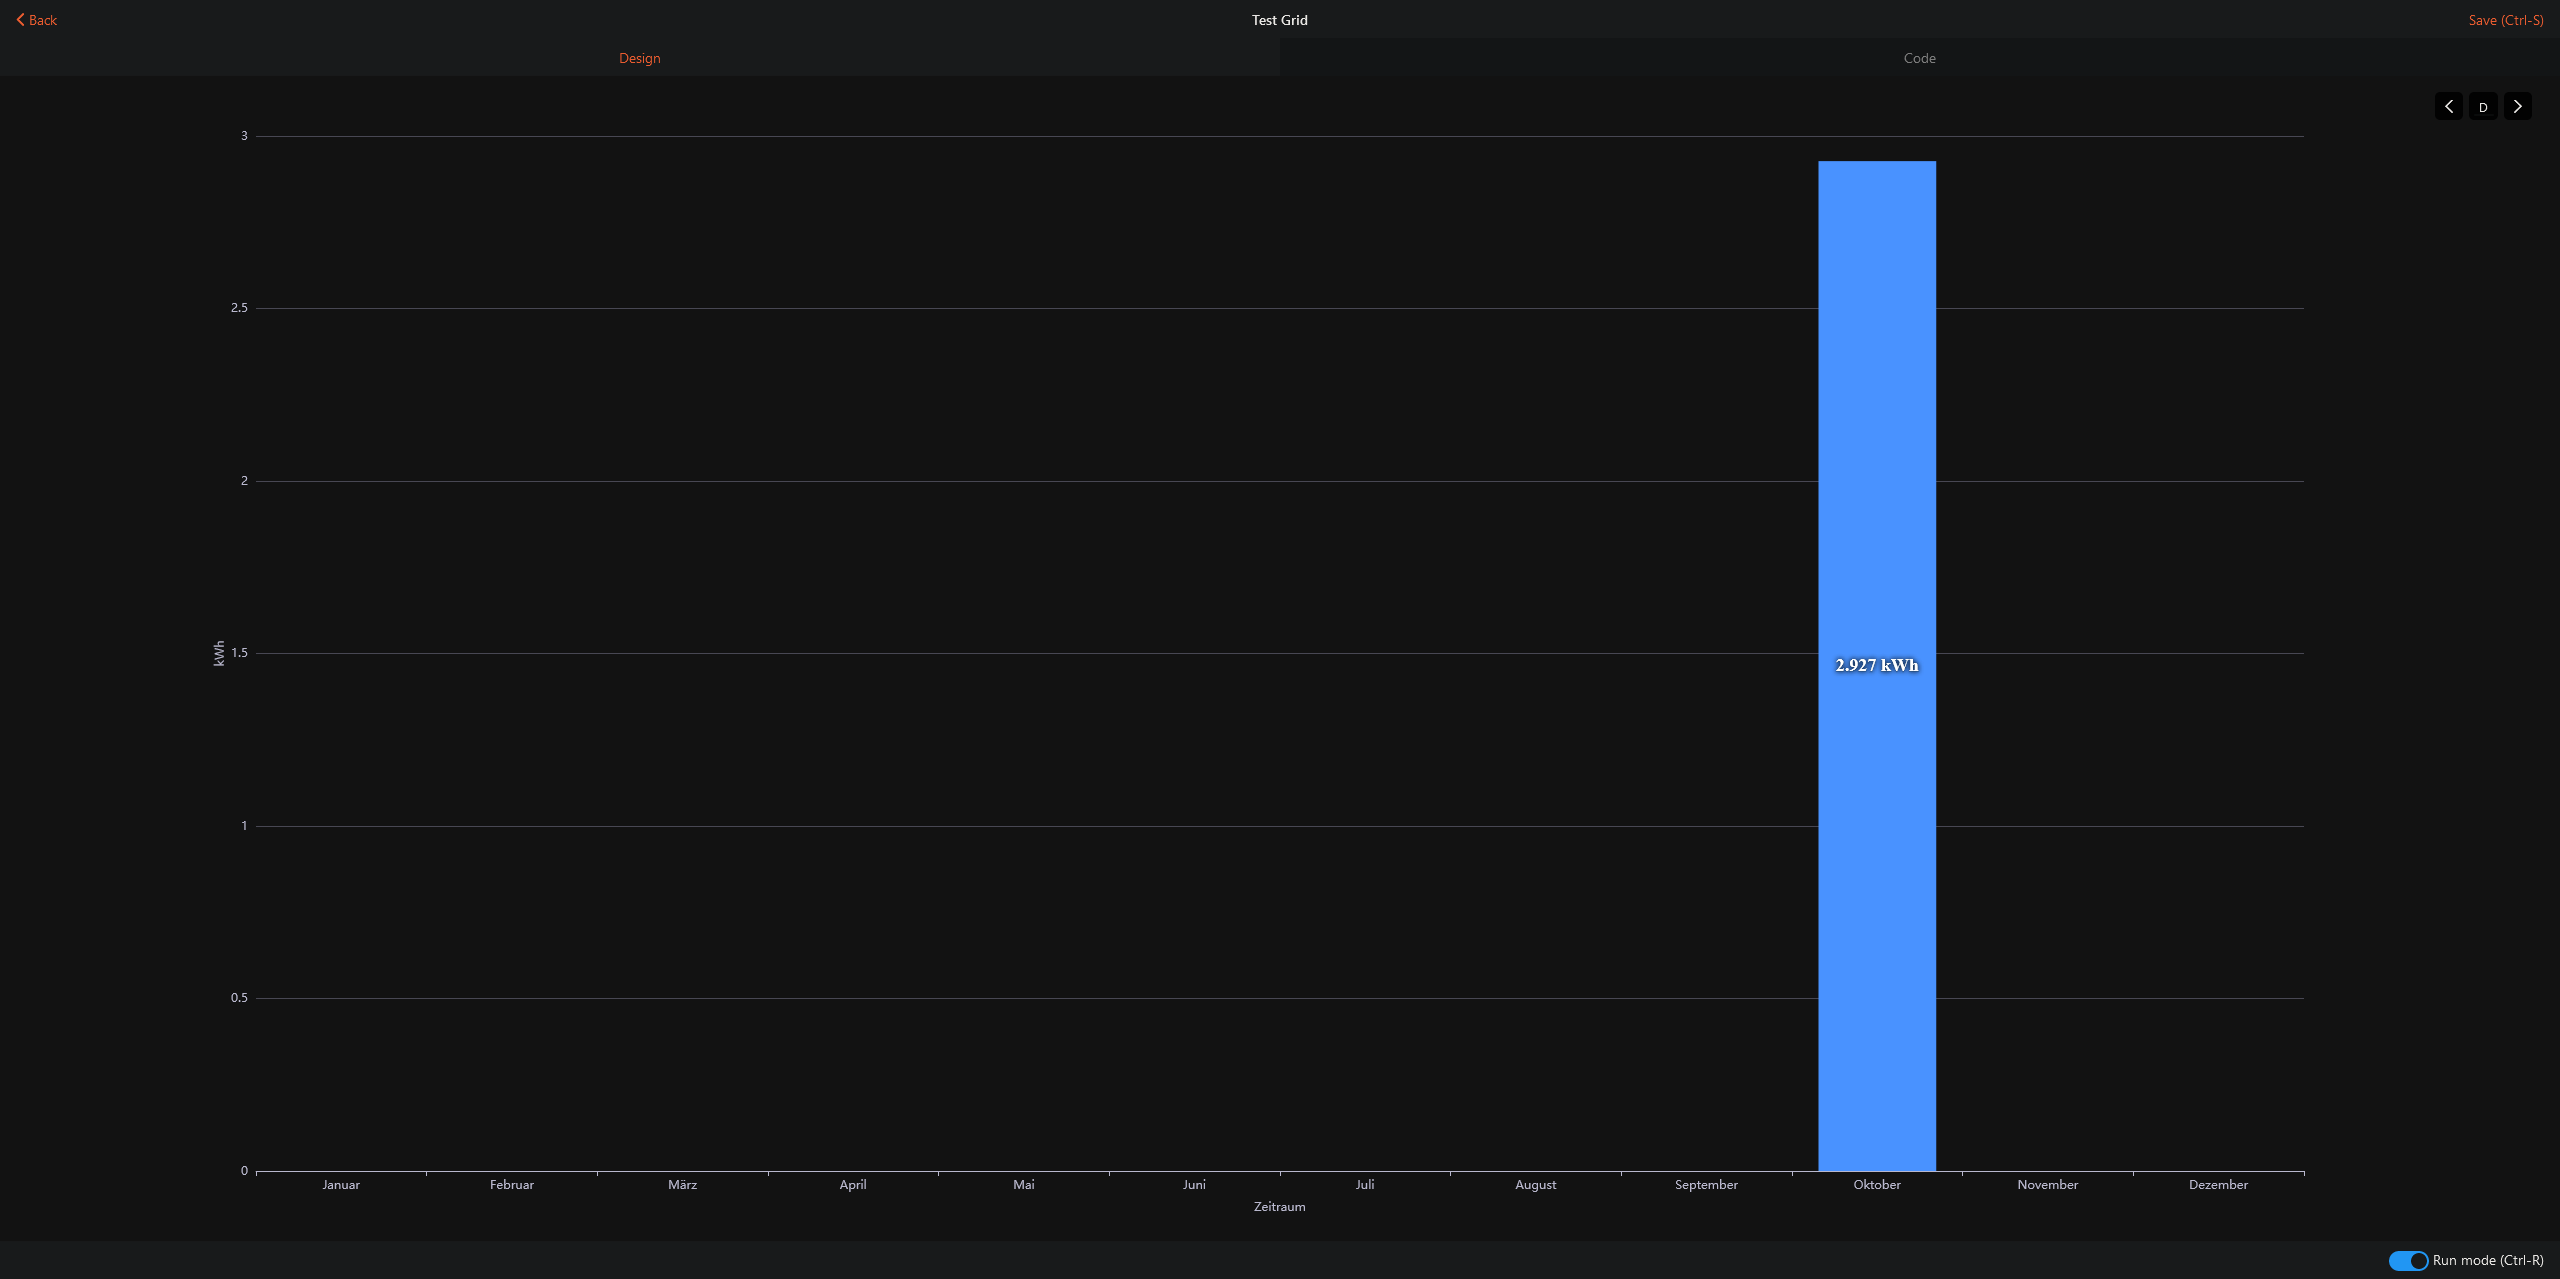This screenshot has height=1279, width=2560.
Task: Toggle the Run mode switch
Action: pyautogui.click(x=2408, y=1260)
